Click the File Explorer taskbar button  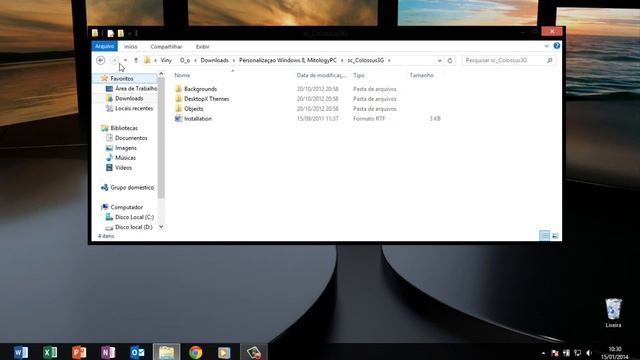tap(167, 352)
